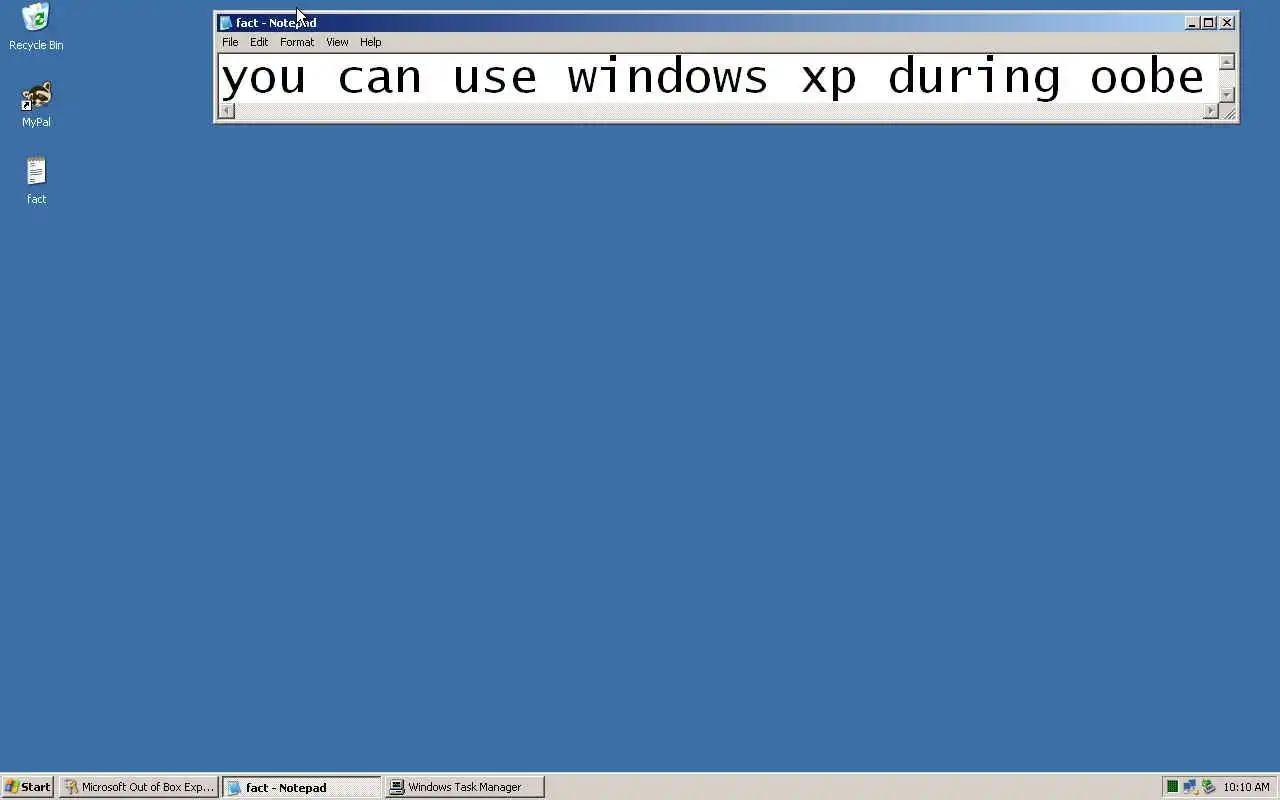Viewport: 1280px width, 800px height.
Task: Click the vertical scrollbar down arrow in Notepad
Action: 1227,95
